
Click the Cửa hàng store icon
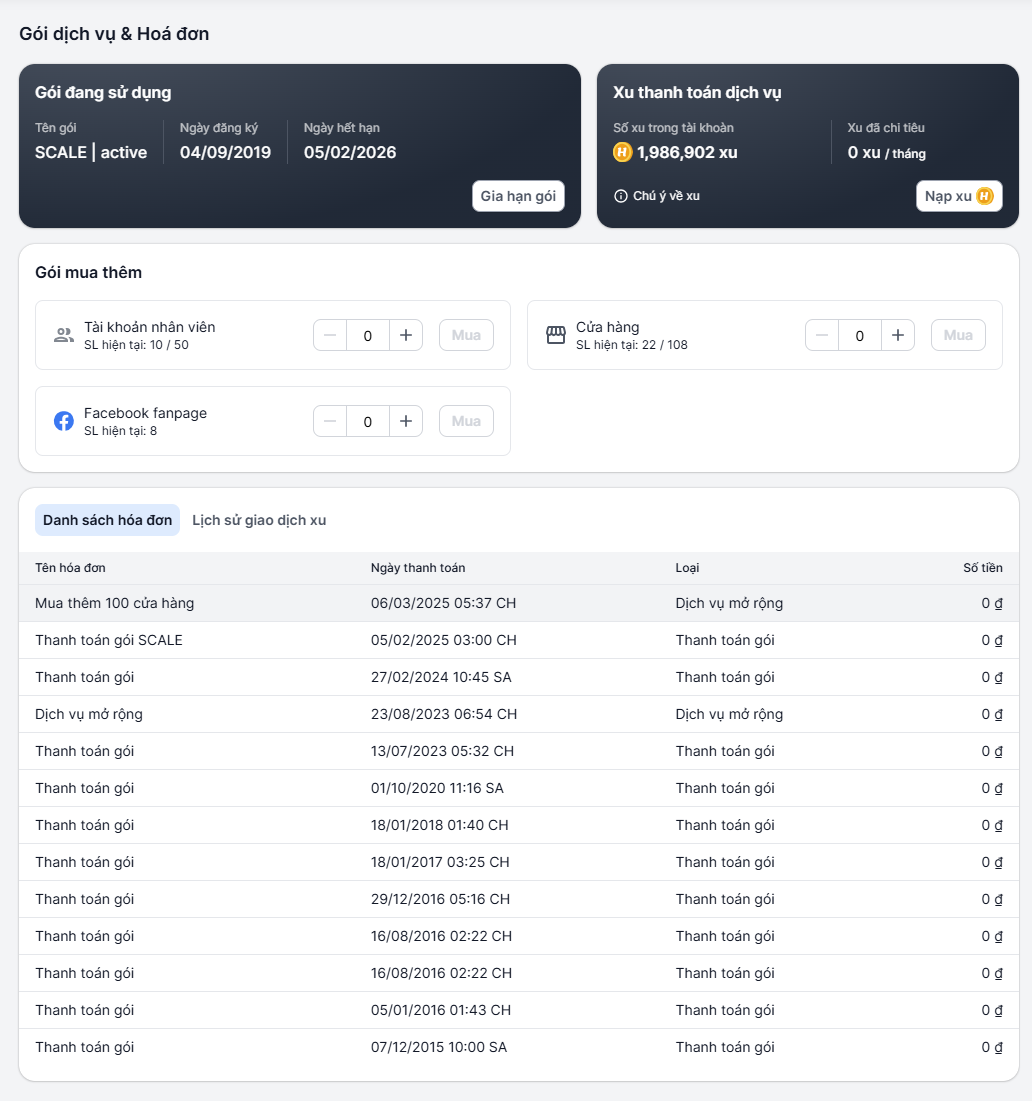pos(556,335)
